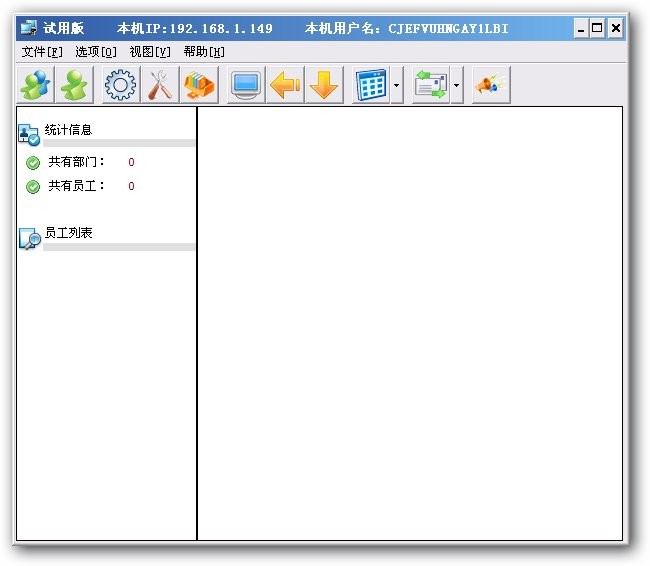650x566 pixels.
Task: Click the 统计信息 heading text
Action: 68,130
